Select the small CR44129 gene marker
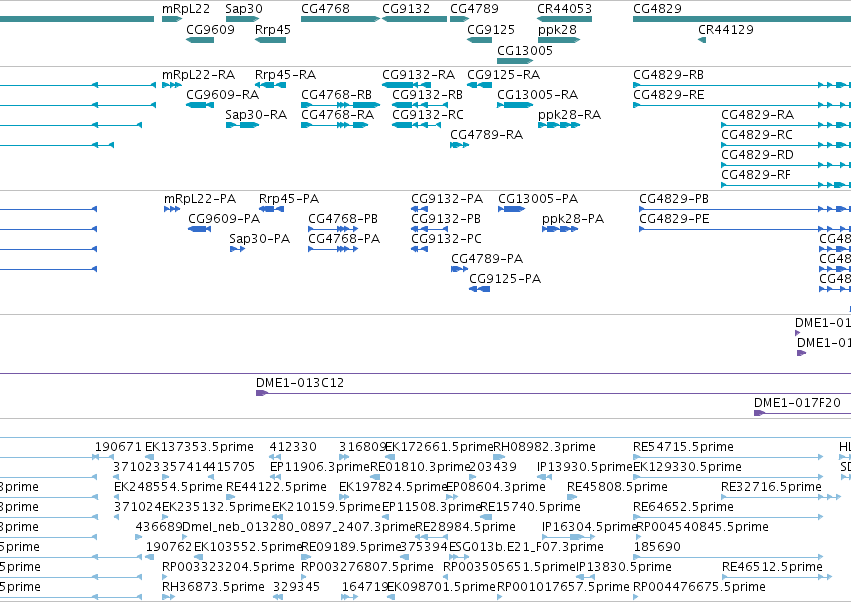Screen dimensions: 851x602 [702, 40]
